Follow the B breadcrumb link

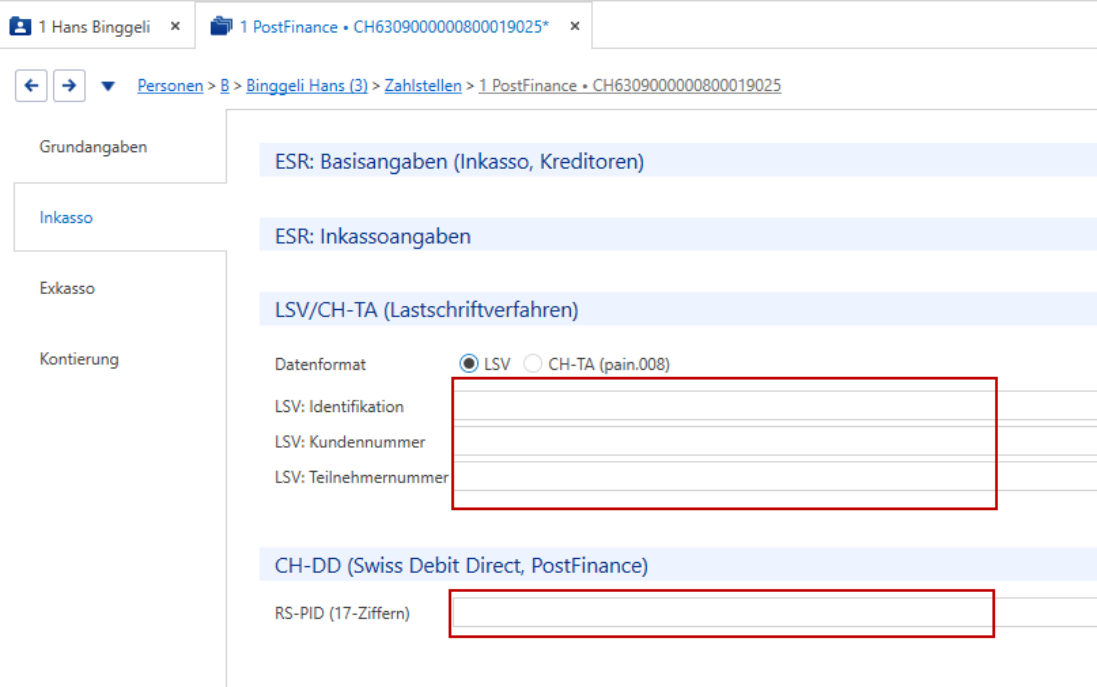pos(225,85)
